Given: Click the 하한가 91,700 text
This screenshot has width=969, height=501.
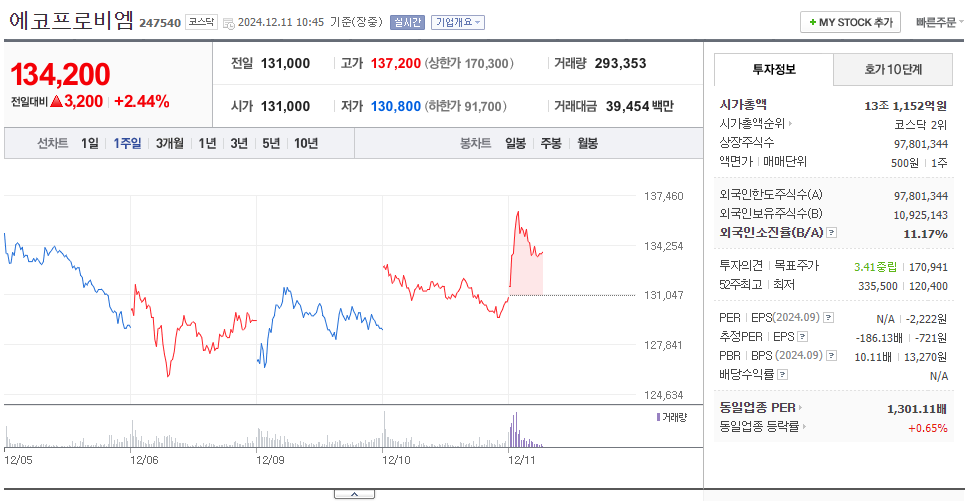Looking at the screenshot, I should [466, 106].
